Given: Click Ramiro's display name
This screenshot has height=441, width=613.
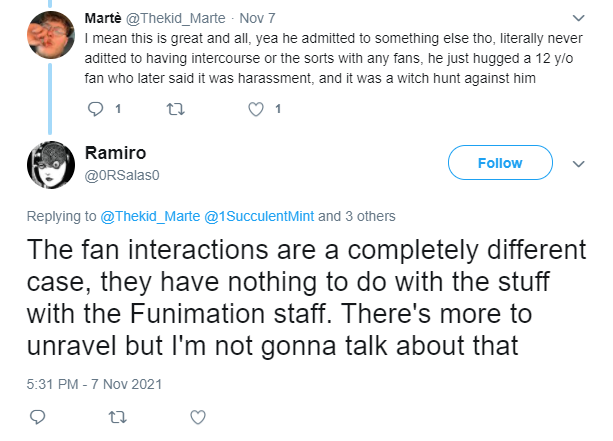Looking at the screenshot, I should [115, 153].
